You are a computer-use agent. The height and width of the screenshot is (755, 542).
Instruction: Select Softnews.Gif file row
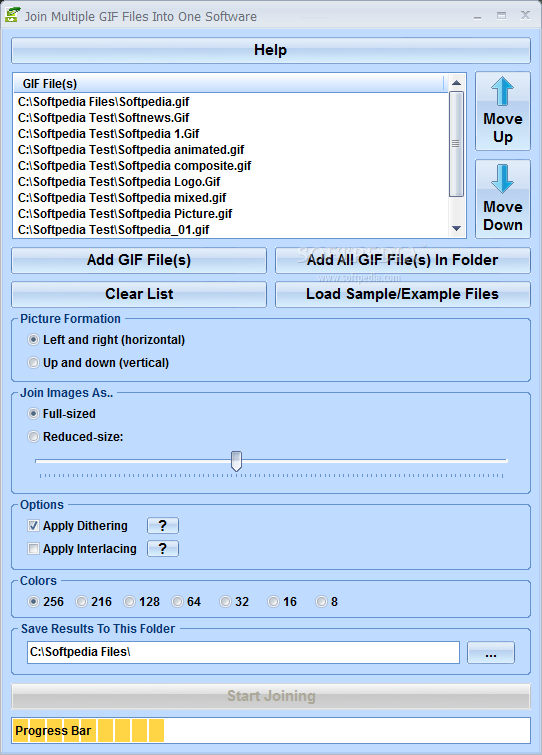point(231,118)
